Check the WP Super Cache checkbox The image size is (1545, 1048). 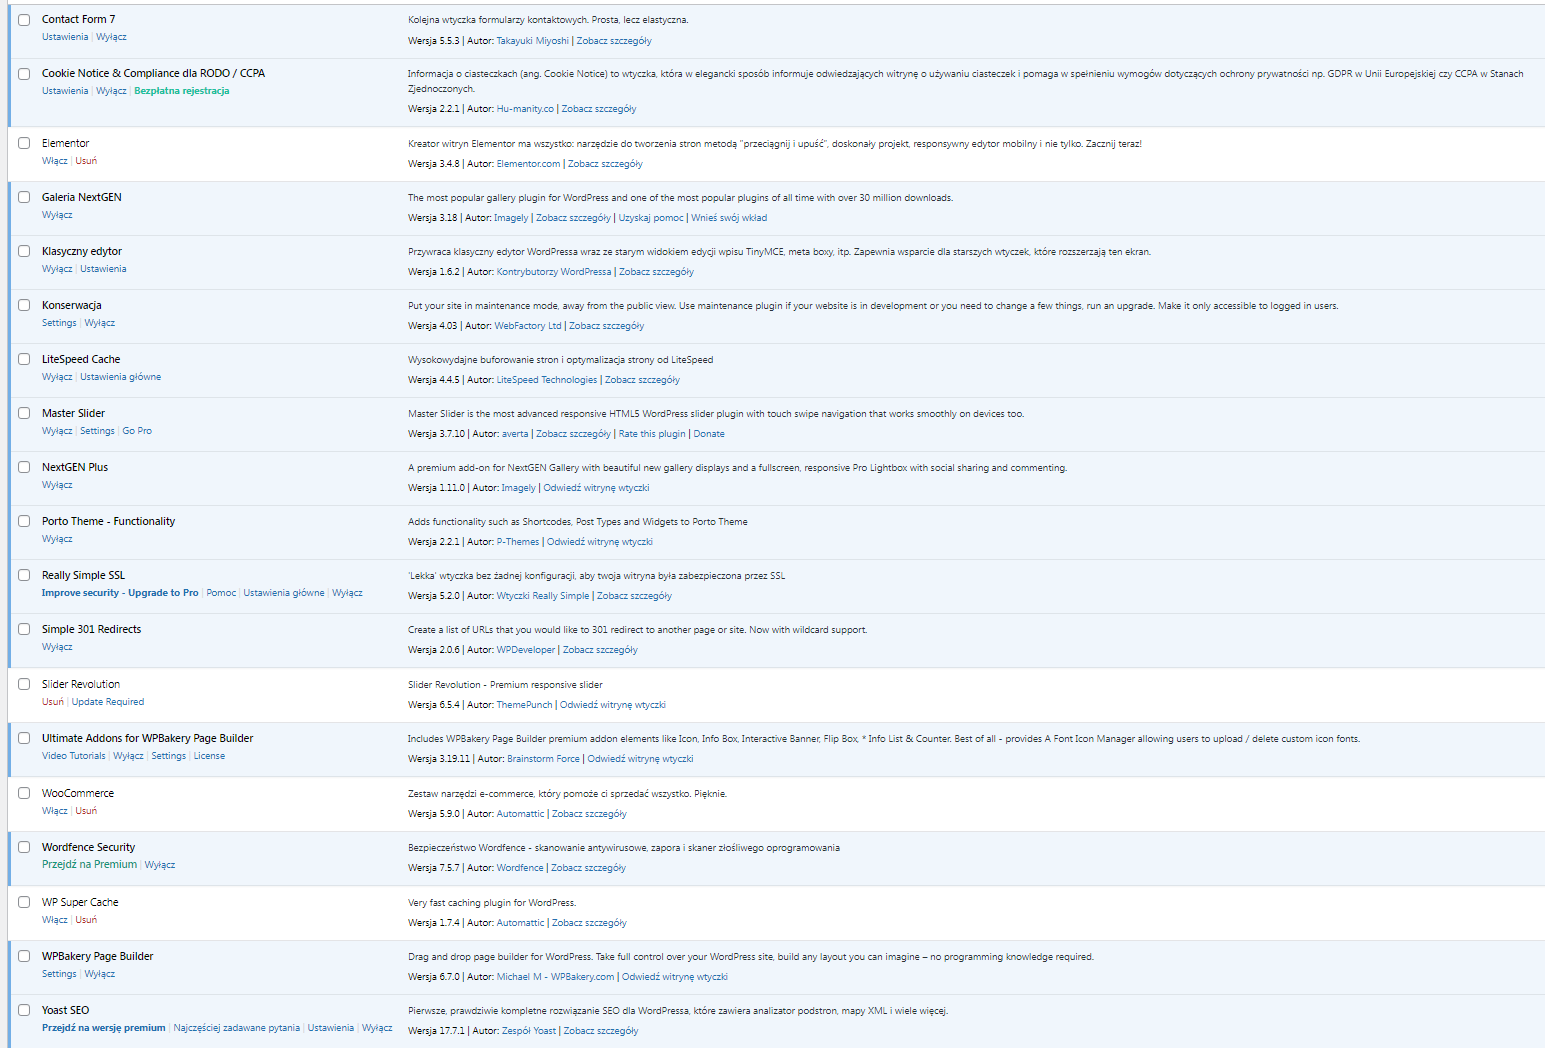click(x=24, y=902)
